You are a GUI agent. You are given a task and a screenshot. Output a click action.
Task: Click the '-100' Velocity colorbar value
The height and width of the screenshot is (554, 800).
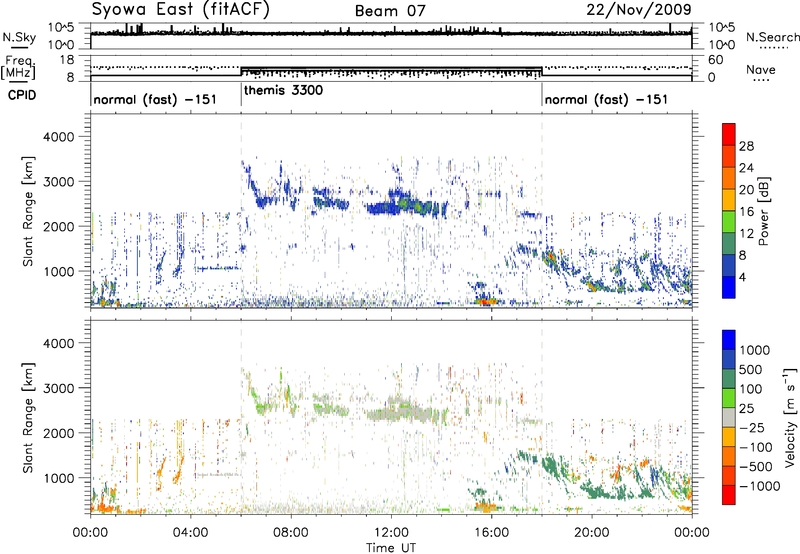pyautogui.click(x=756, y=447)
